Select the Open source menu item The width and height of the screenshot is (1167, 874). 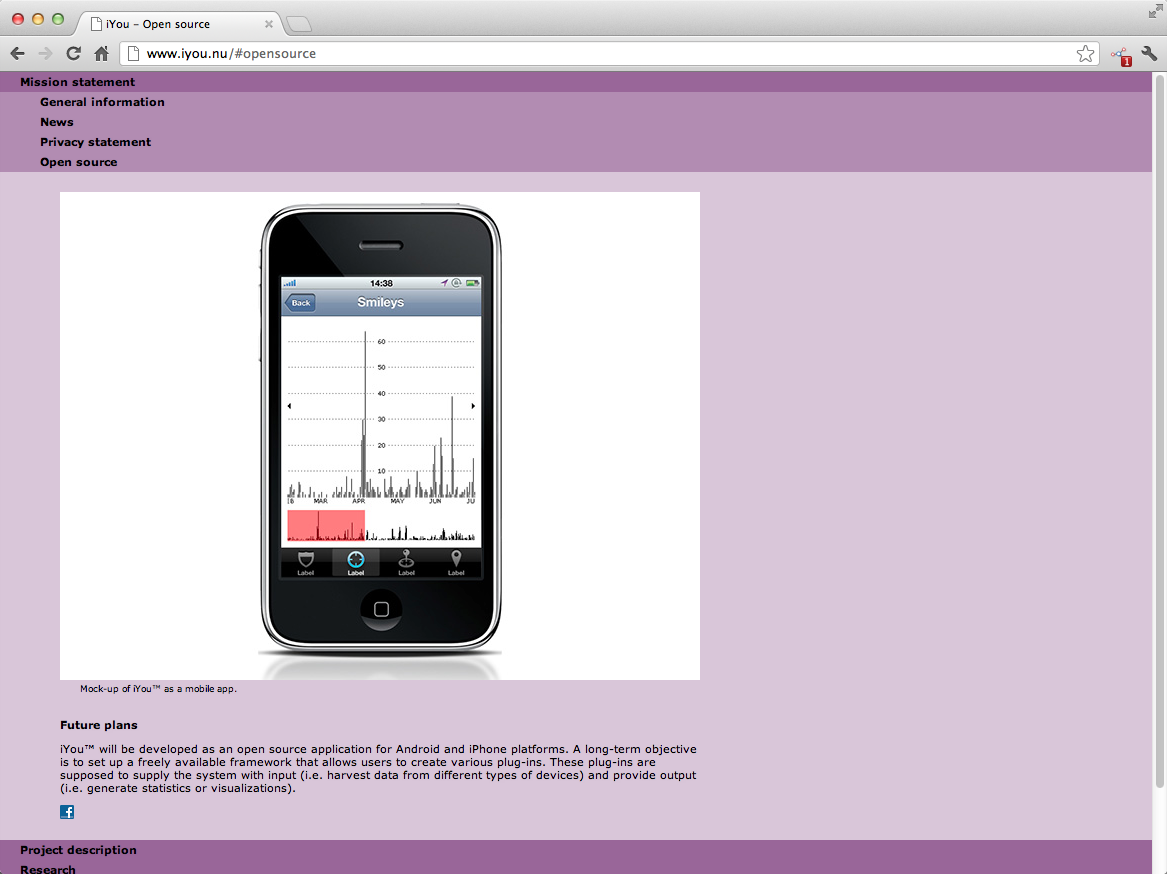pos(78,162)
